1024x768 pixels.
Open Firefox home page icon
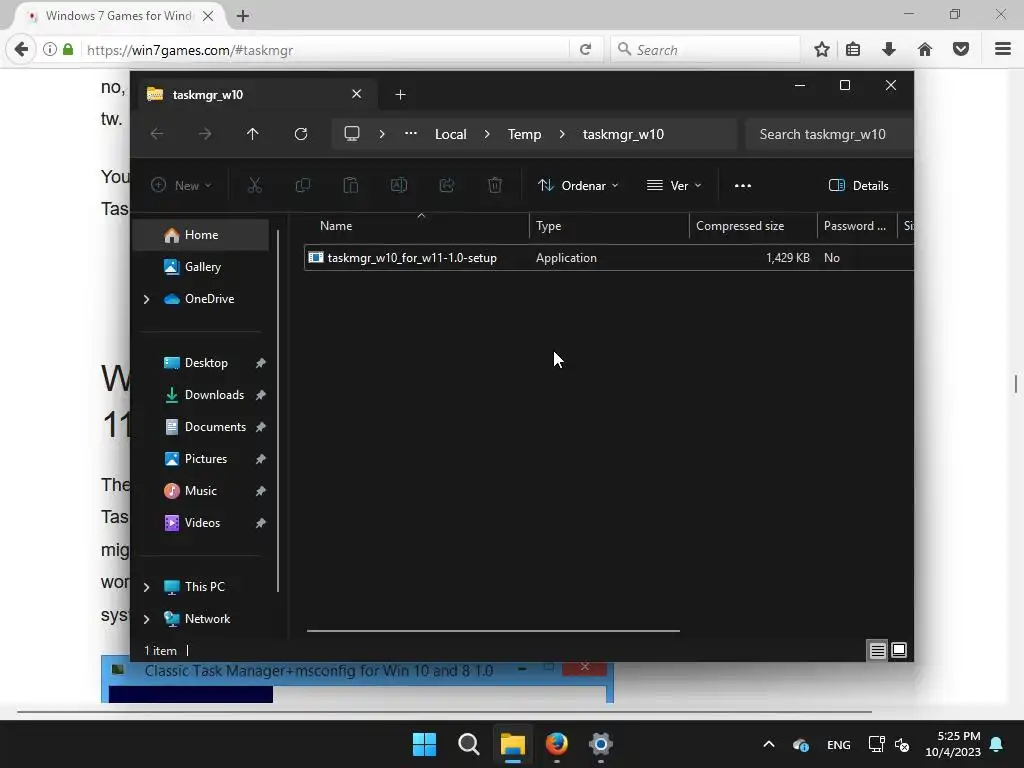(x=925, y=50)
